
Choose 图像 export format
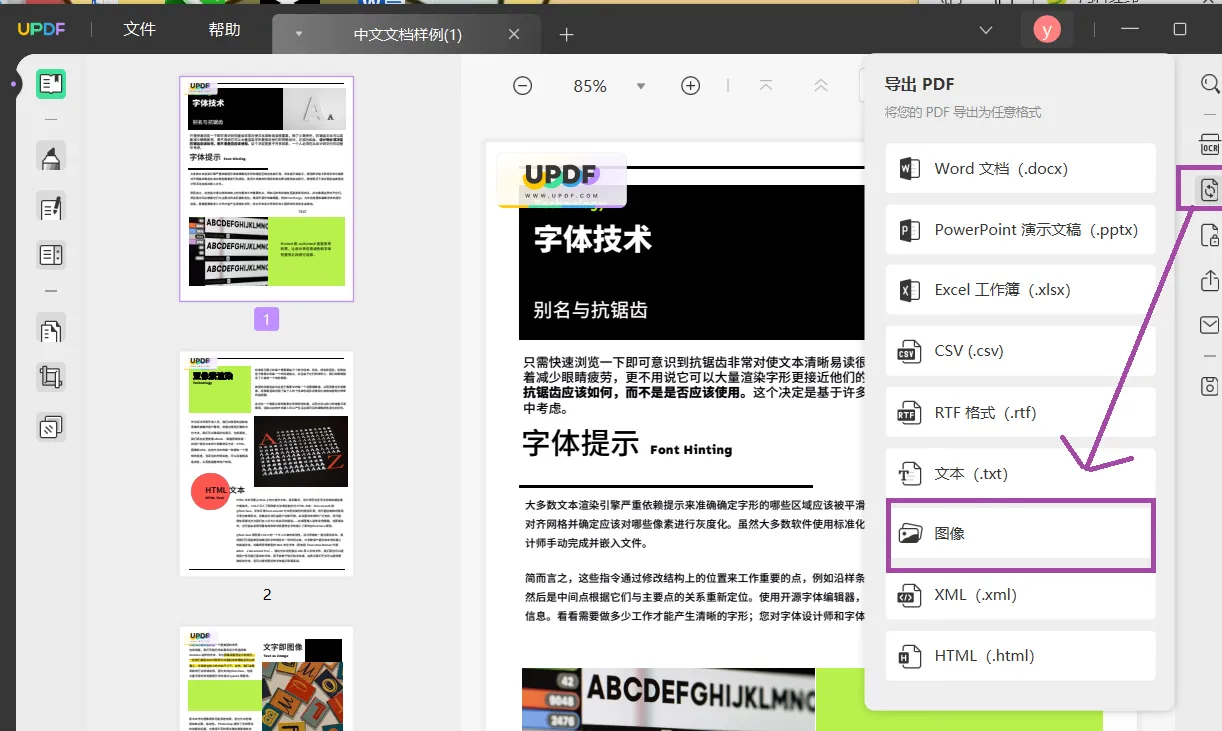coord(1021,534)
